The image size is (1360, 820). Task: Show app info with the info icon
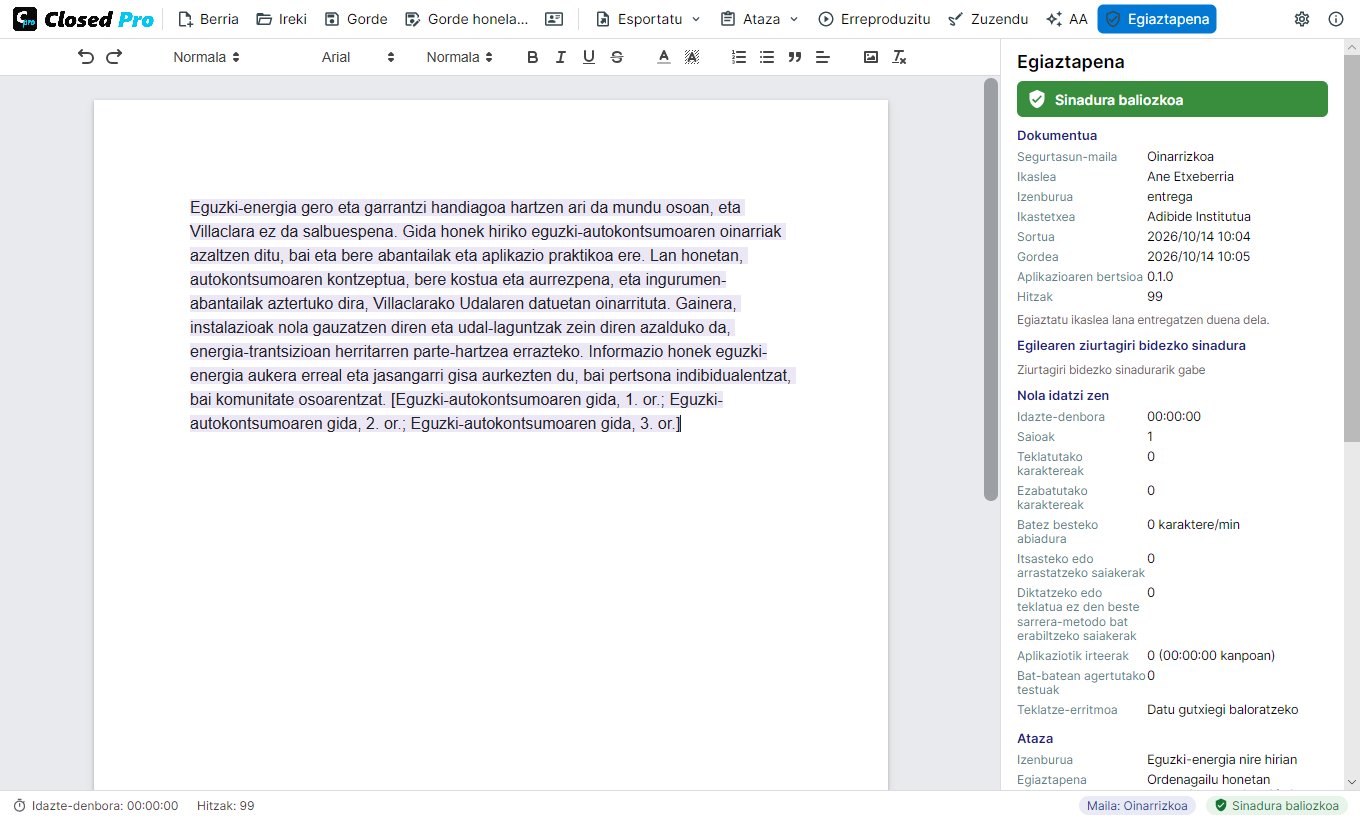(x=1336, y=19)
